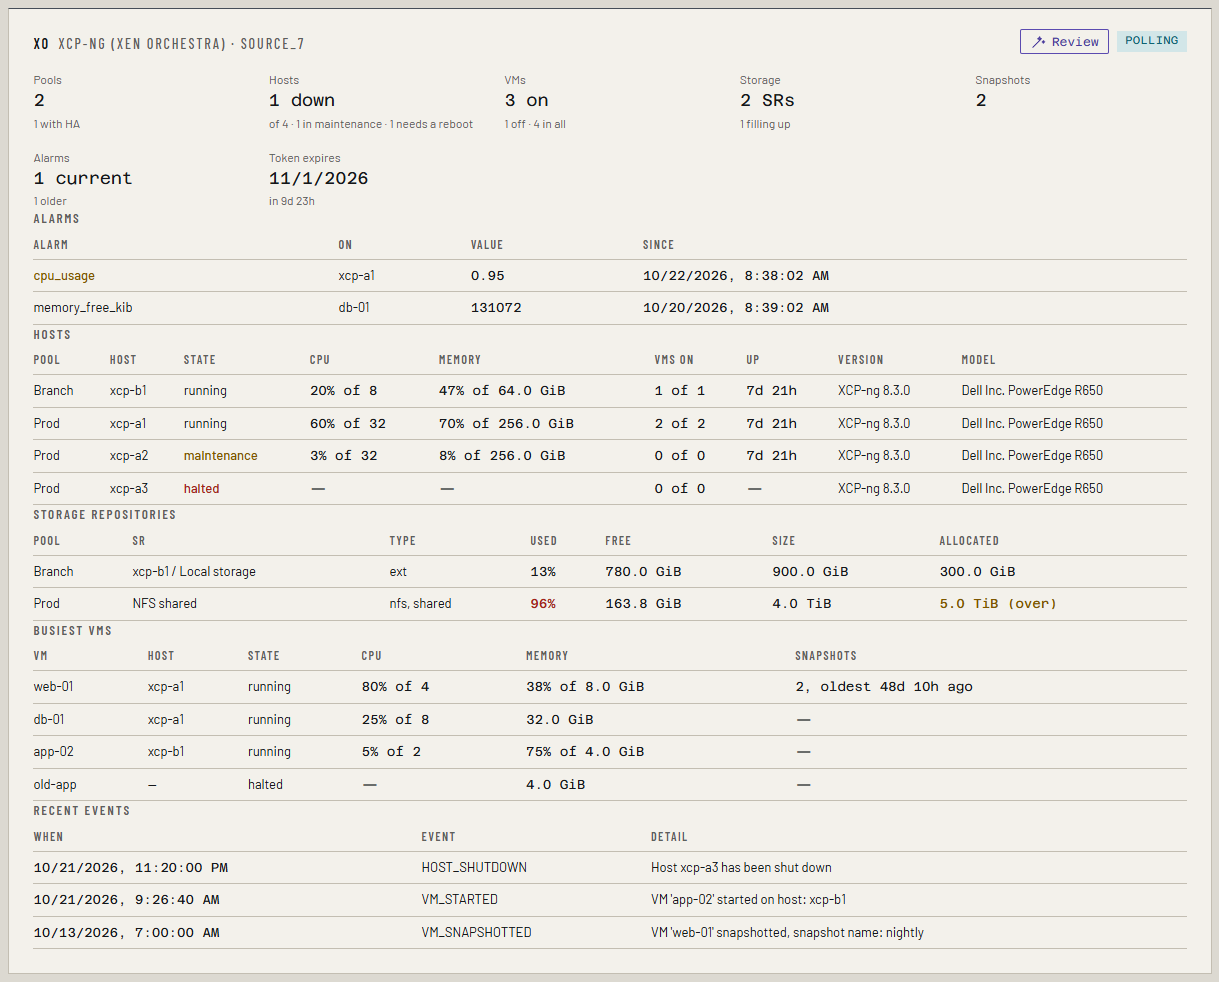Click memory value 70% of 256.0 GiB
The image size is (1219, 982).
[506, 424]
